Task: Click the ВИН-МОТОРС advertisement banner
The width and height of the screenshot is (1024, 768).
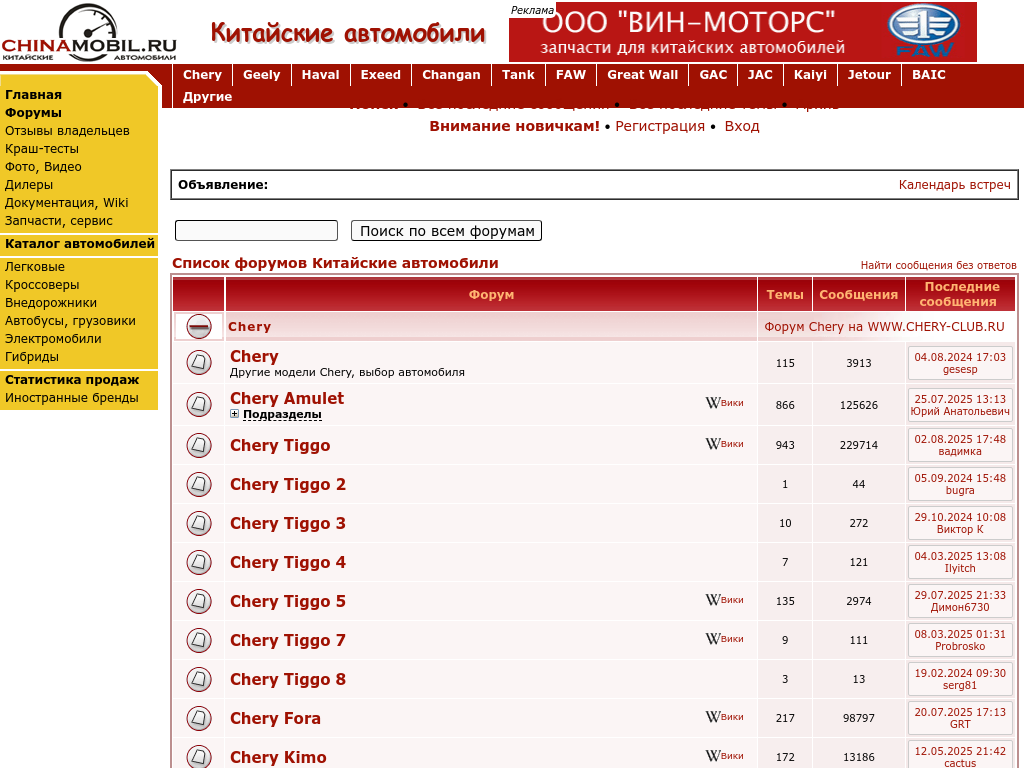Action: coord(742,32)
